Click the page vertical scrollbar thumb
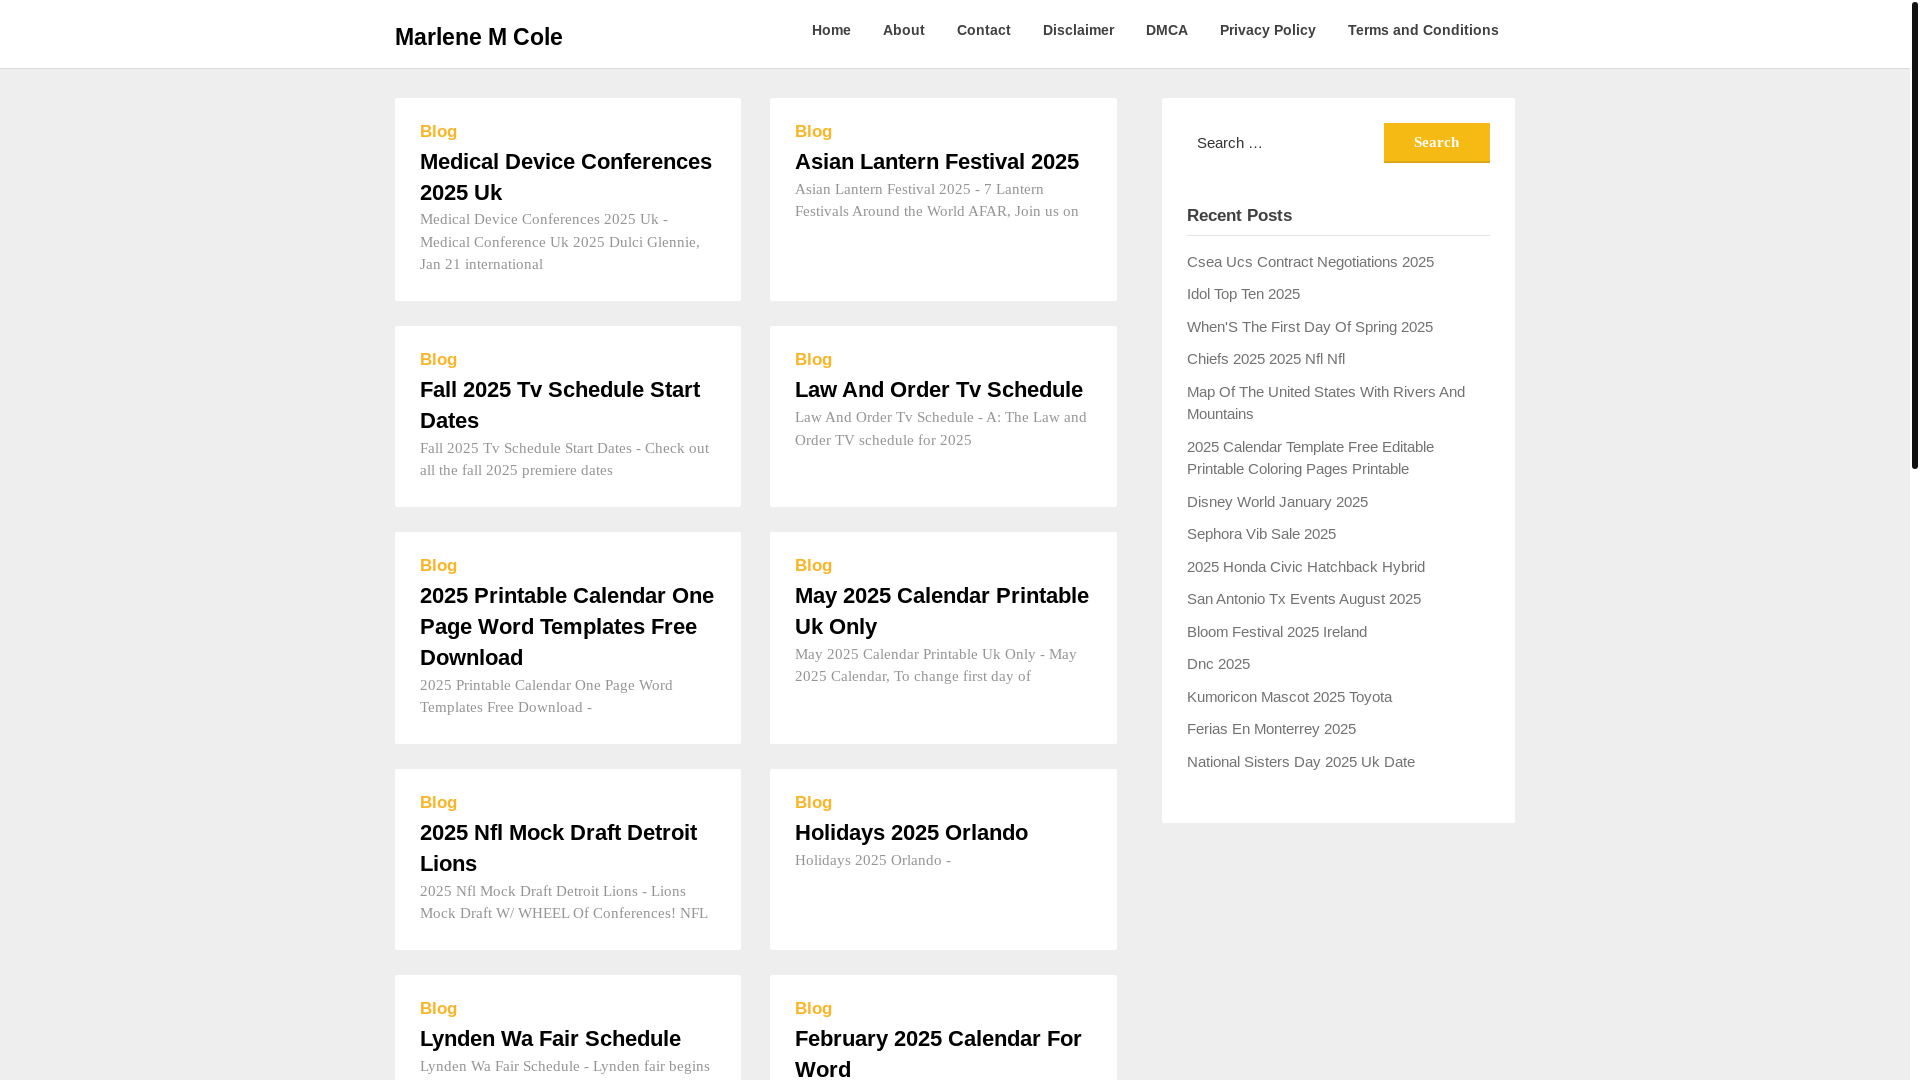 [x=1914, y=234]
